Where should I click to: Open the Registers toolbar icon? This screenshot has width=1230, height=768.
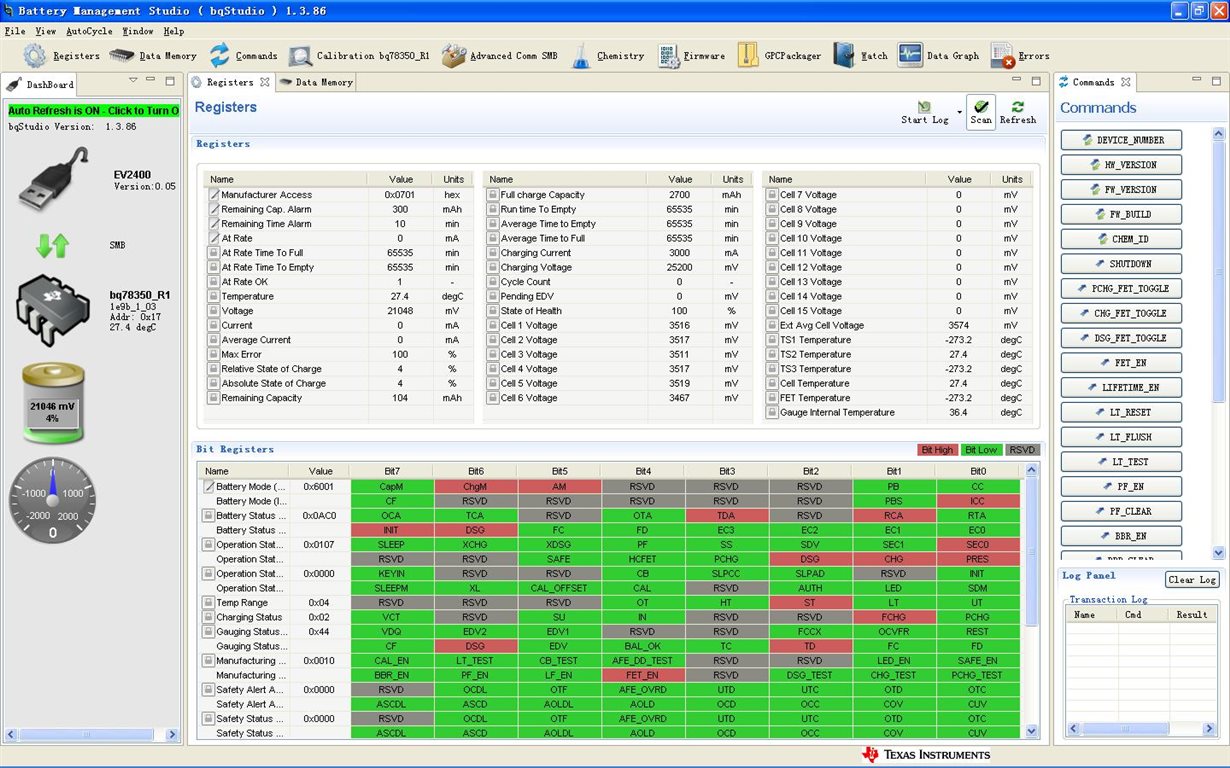point(35,56)
